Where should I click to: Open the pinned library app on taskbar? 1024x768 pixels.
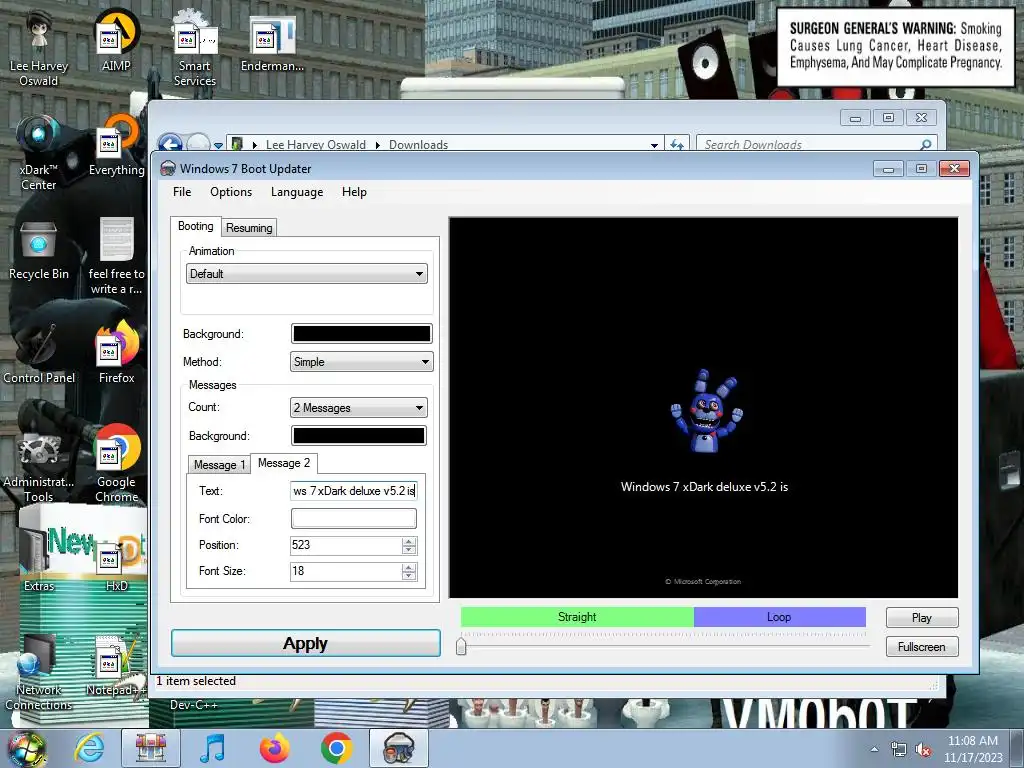pyautogui.click(x=151, y=748)
